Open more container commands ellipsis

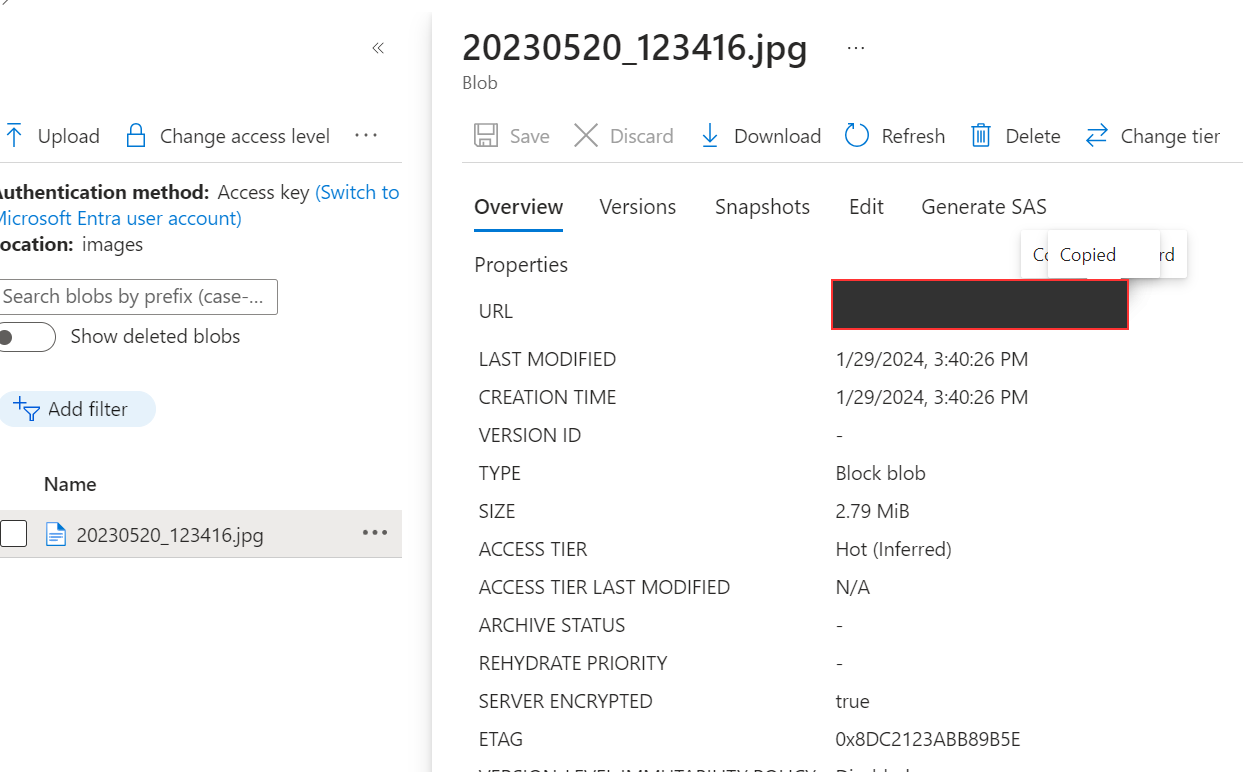[366, 135]
